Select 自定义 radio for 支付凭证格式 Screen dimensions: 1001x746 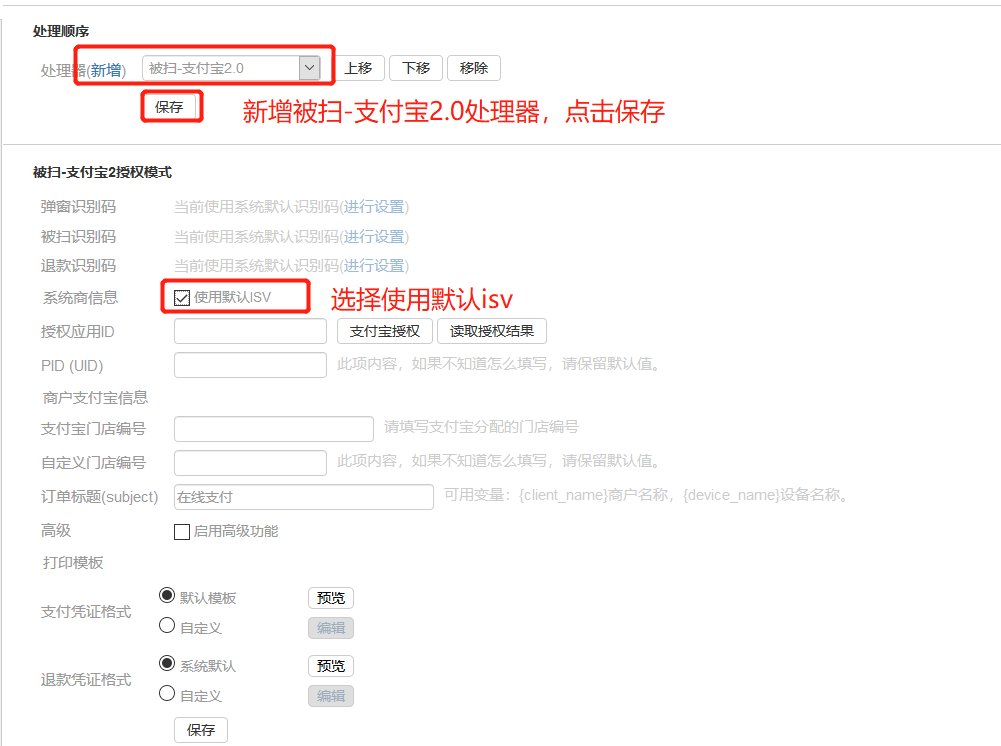coord(167,625)
